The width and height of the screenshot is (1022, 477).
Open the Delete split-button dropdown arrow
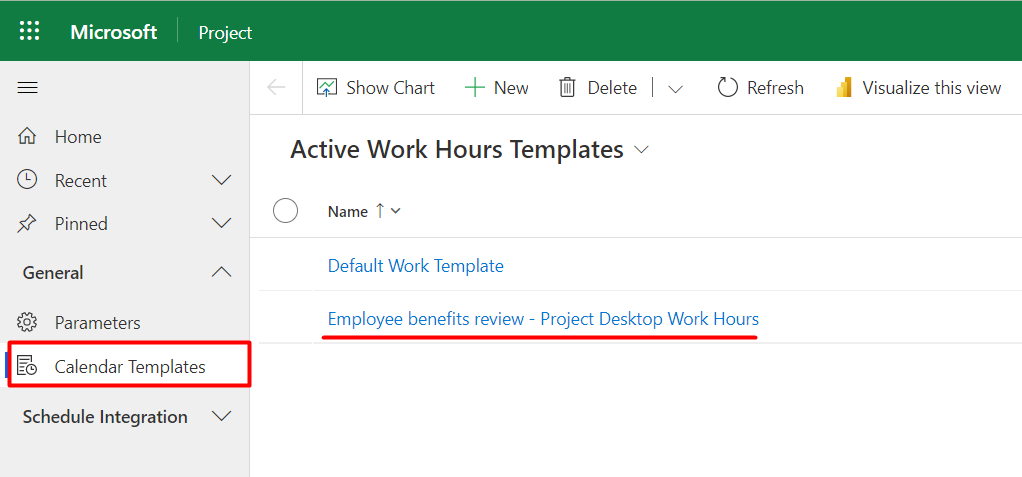click(x=675, y=89)
